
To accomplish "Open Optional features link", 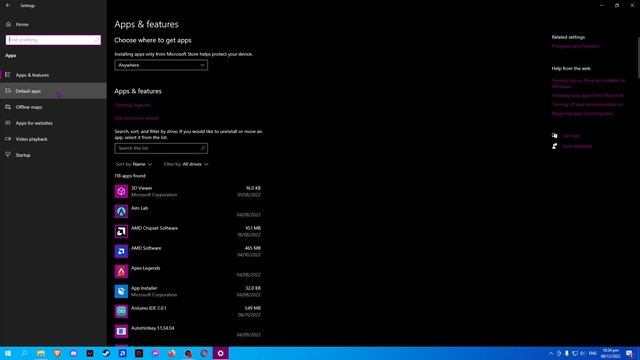I will (x=132, y=105).
